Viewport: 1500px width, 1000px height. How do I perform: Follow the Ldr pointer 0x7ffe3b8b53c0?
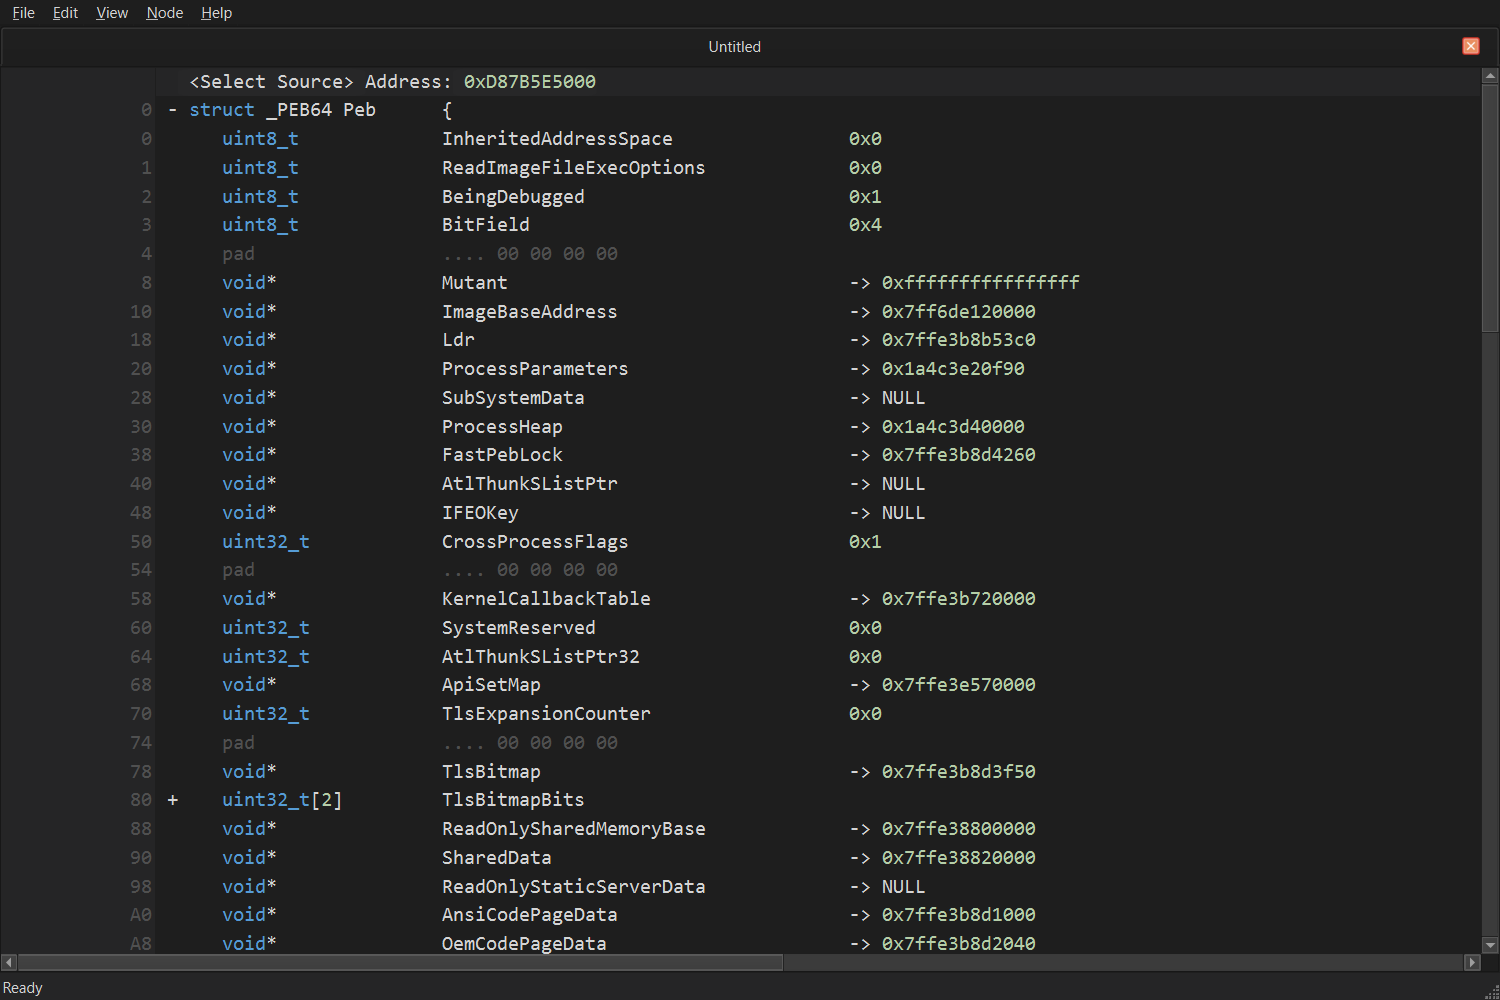click(x=958, y=340)
